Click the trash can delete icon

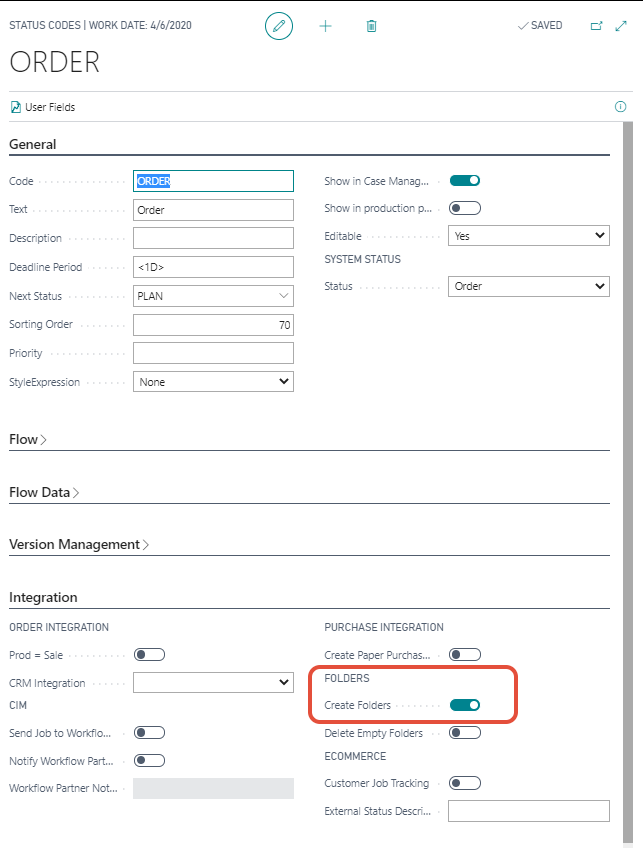[371, 26]
